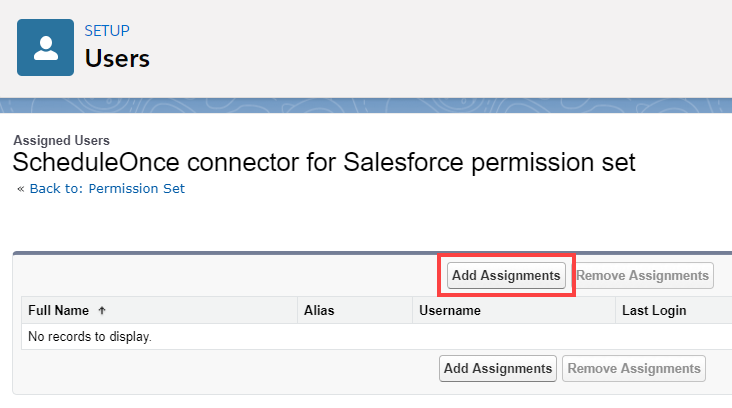732x408 pixels.
Task: Click the Users setup person icon
Action: pyautogui.click(x=45, y=47)
